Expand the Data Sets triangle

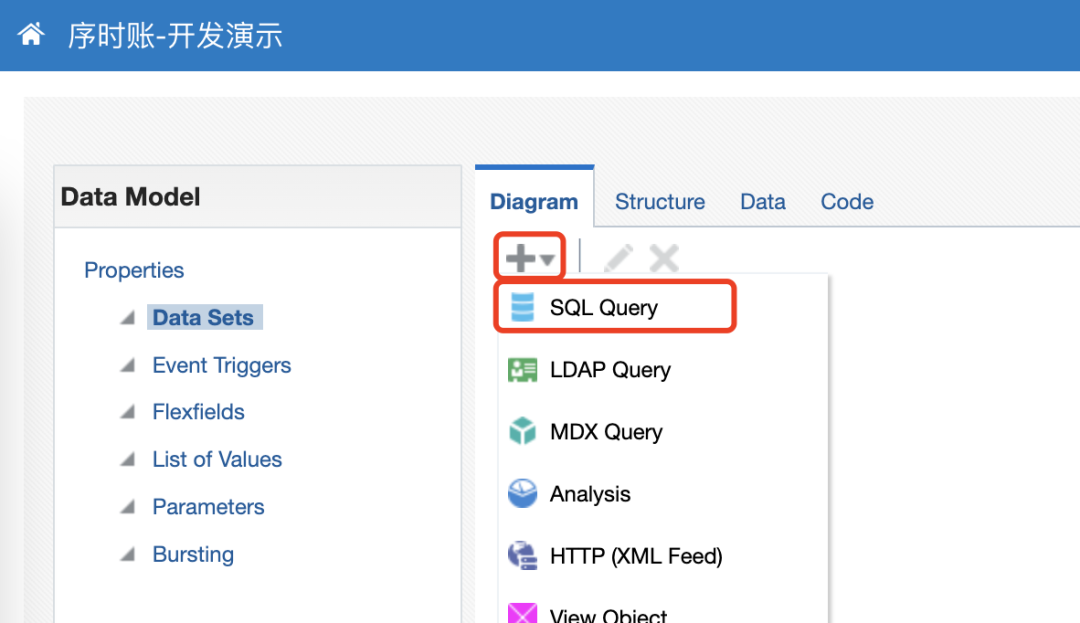[x=127, y=317]
